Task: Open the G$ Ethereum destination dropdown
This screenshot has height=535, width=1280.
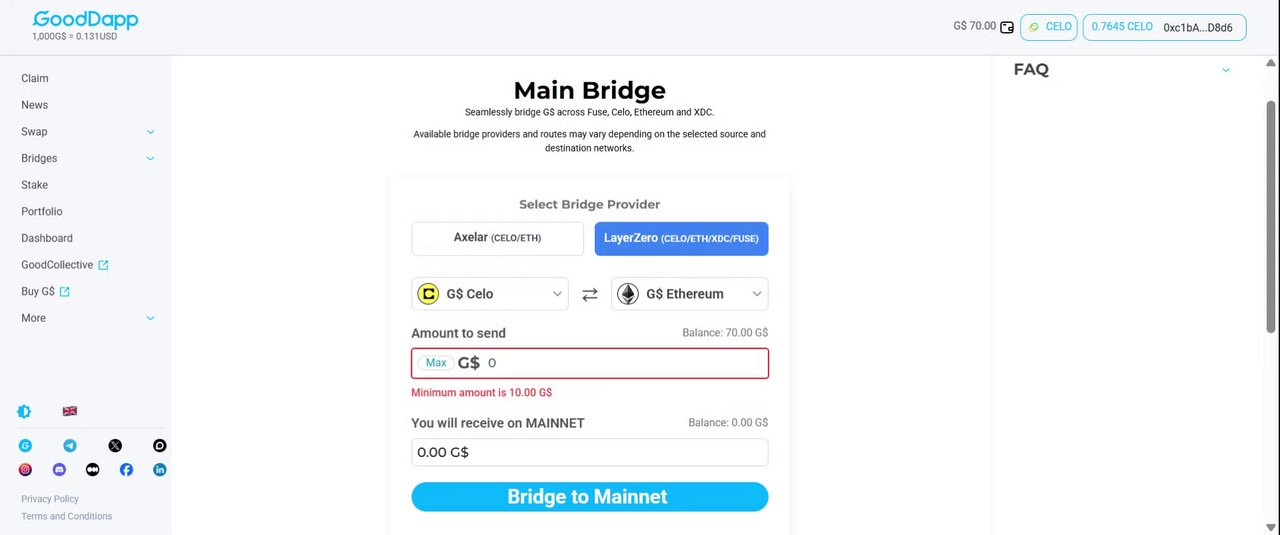Action: (x=690, y=294)
